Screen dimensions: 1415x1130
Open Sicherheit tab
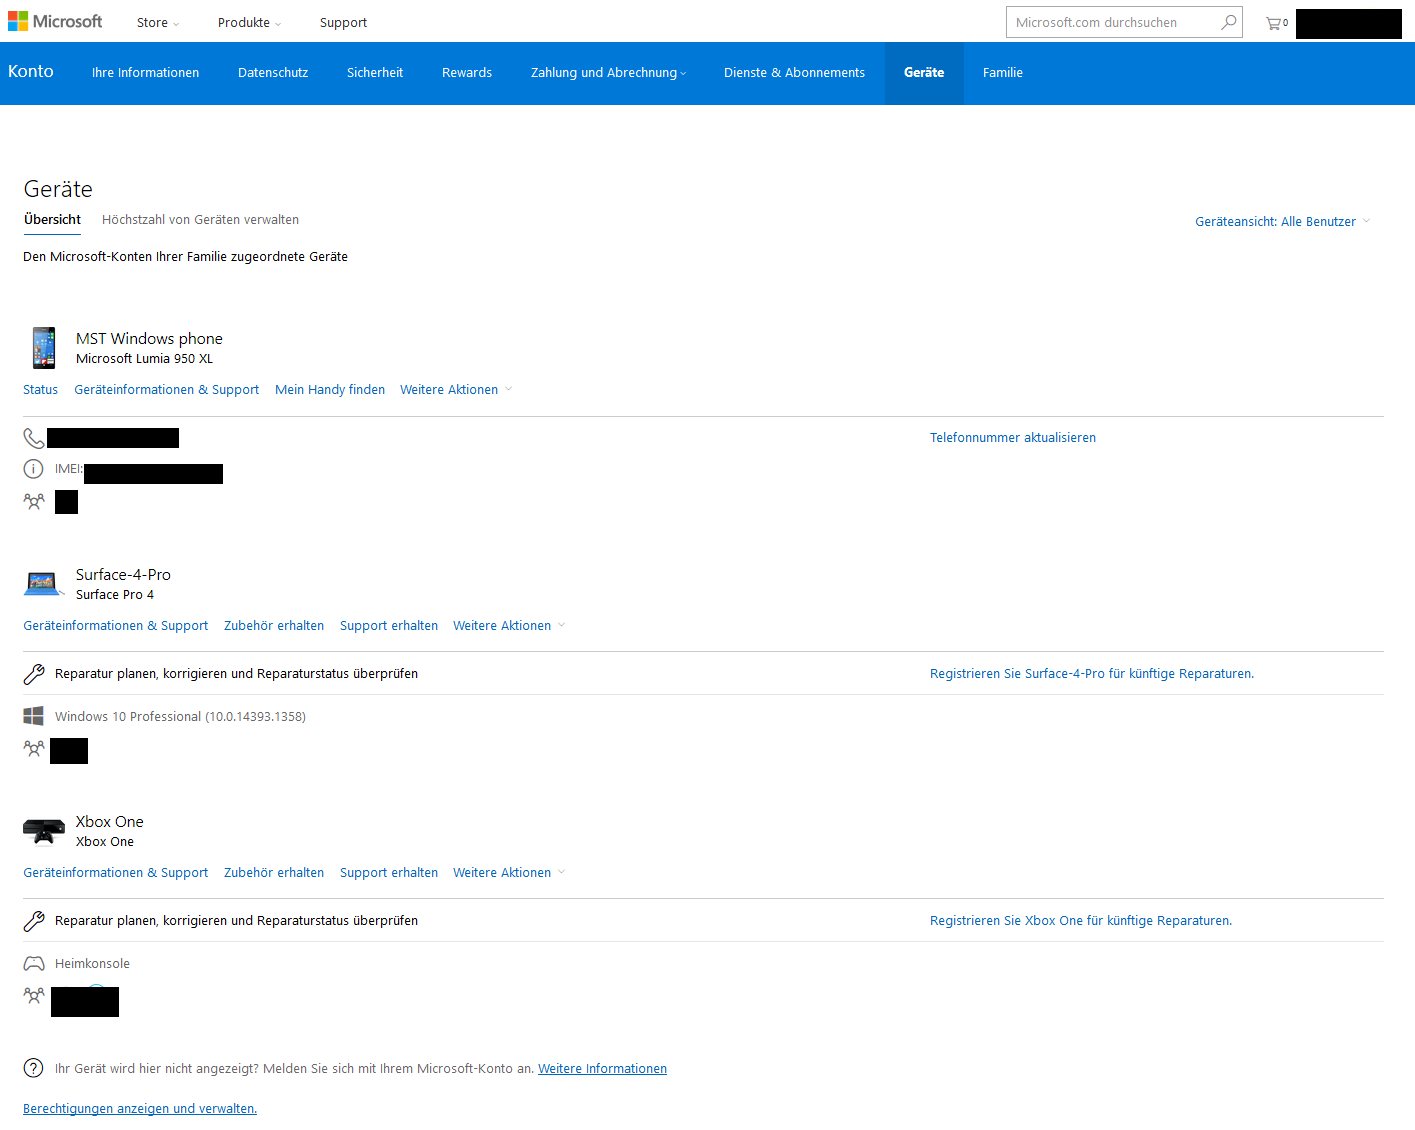coord(375,73)
